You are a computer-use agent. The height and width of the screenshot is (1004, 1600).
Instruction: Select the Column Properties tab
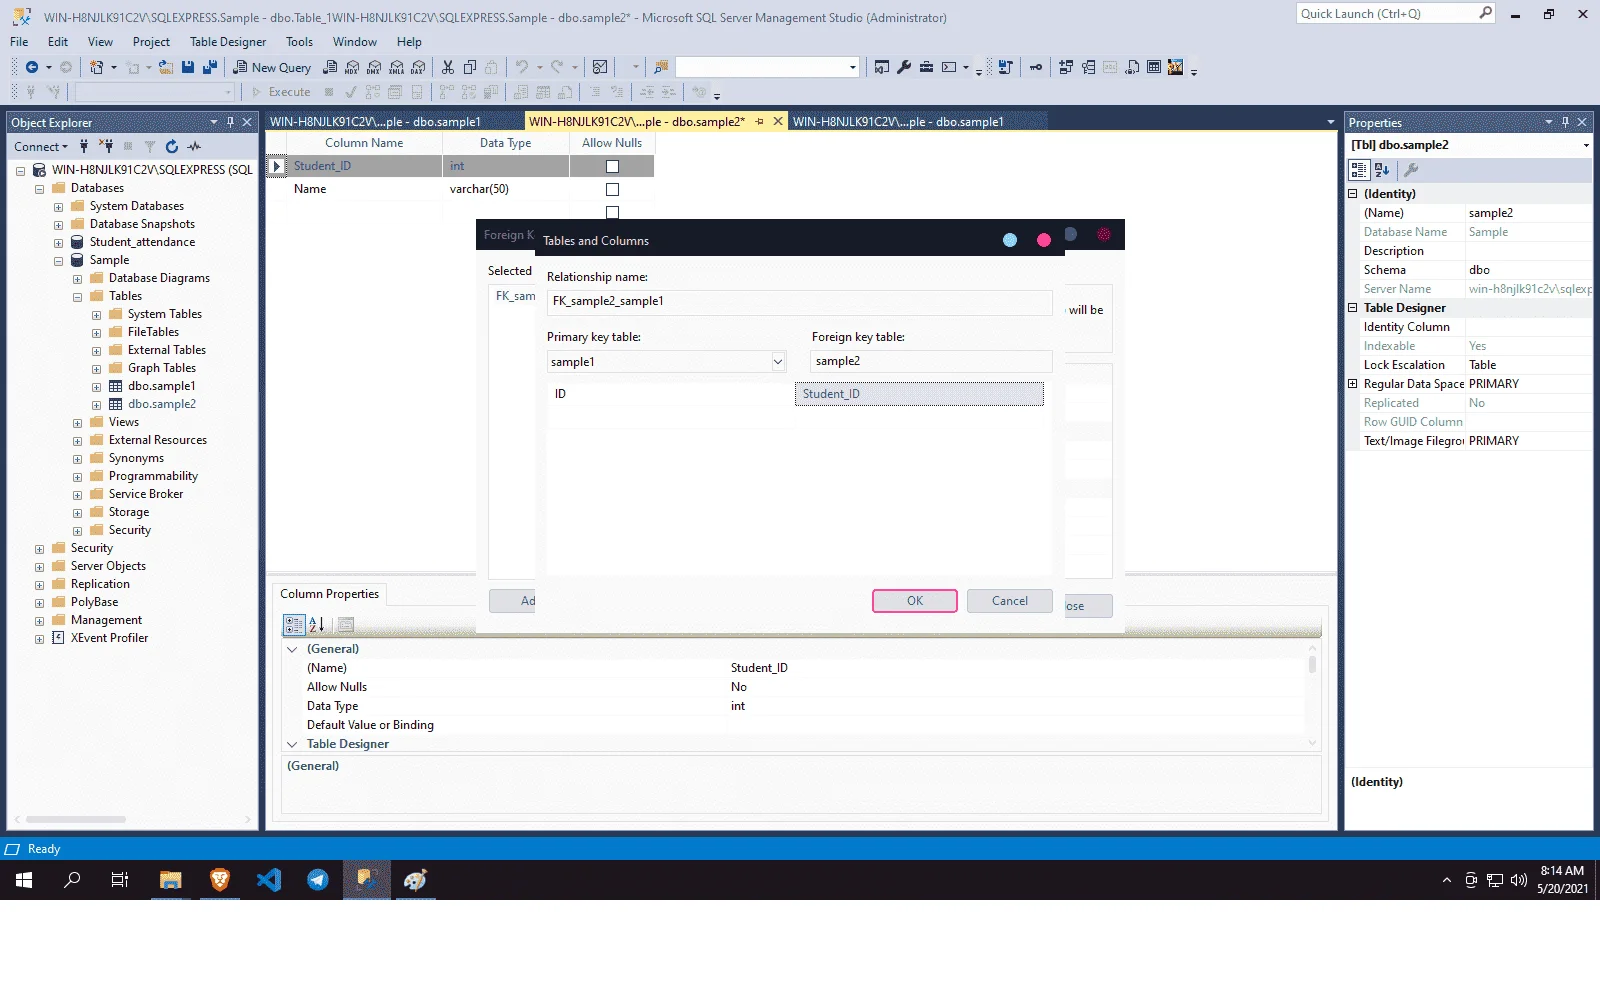coord(329,594)
